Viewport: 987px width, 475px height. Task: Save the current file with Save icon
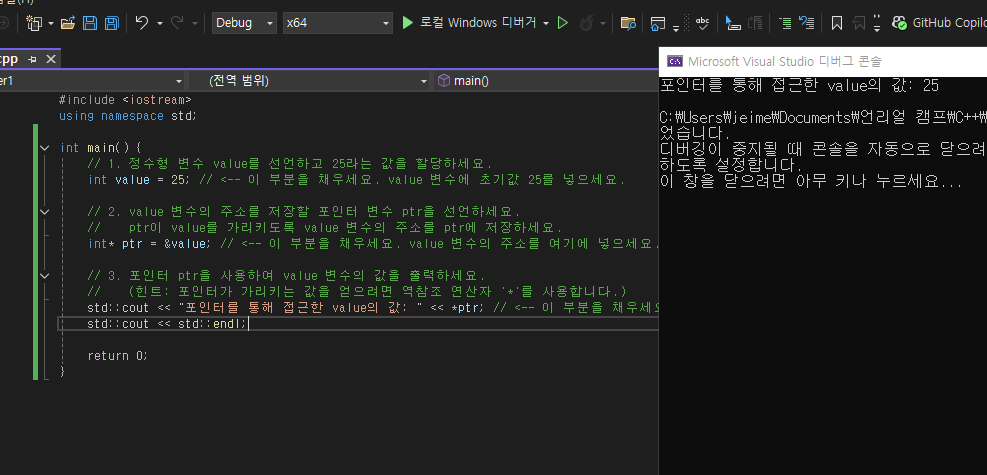pyautogui.click(x=90, y=23)
